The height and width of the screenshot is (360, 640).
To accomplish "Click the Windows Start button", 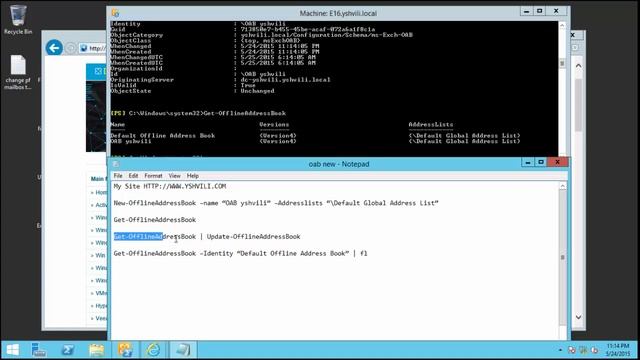I will 13,350.
